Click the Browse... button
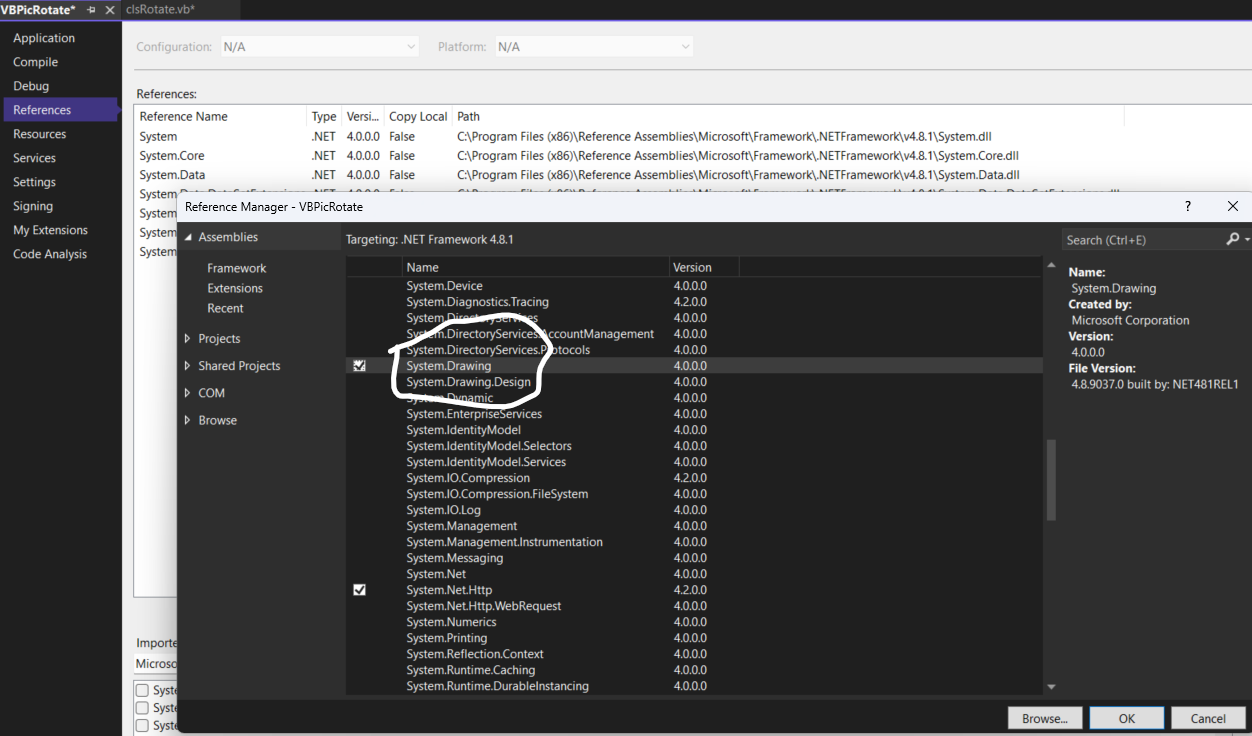This screenshot has height=736, width=1252. point(1045,718)
